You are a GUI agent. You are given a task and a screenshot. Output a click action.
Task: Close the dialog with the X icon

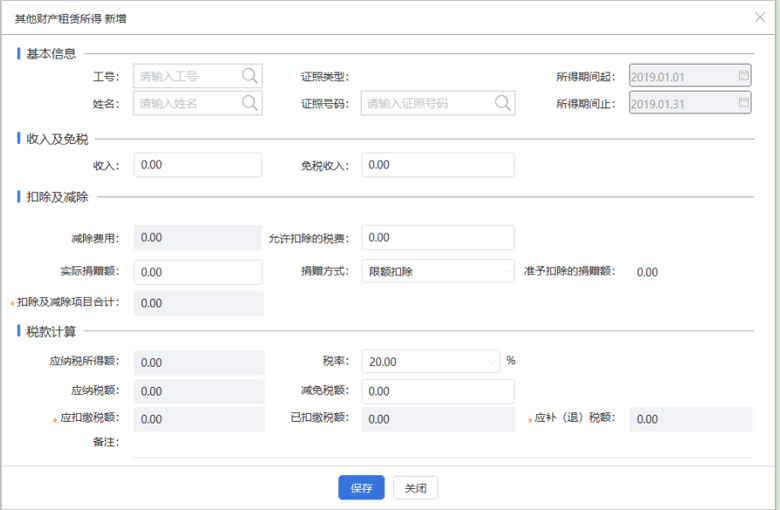(x=759, y=17)
